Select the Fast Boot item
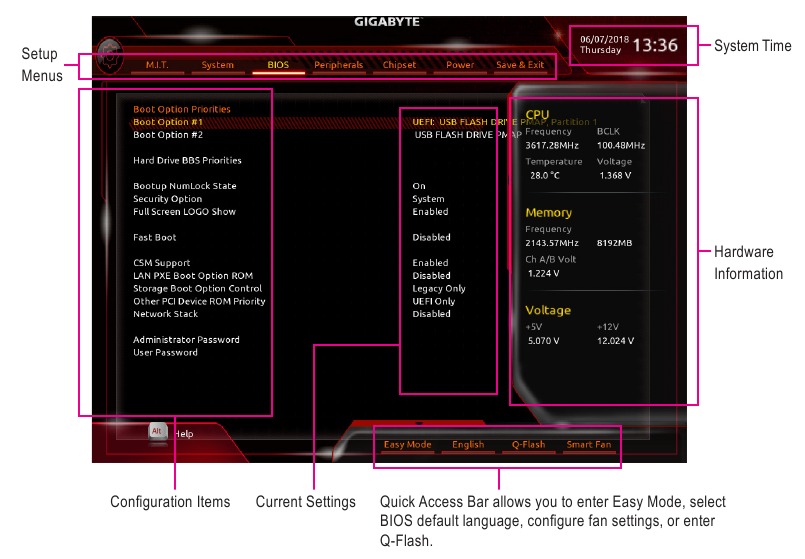The height and width of the screenshot is (559, 805). (155, 237)
